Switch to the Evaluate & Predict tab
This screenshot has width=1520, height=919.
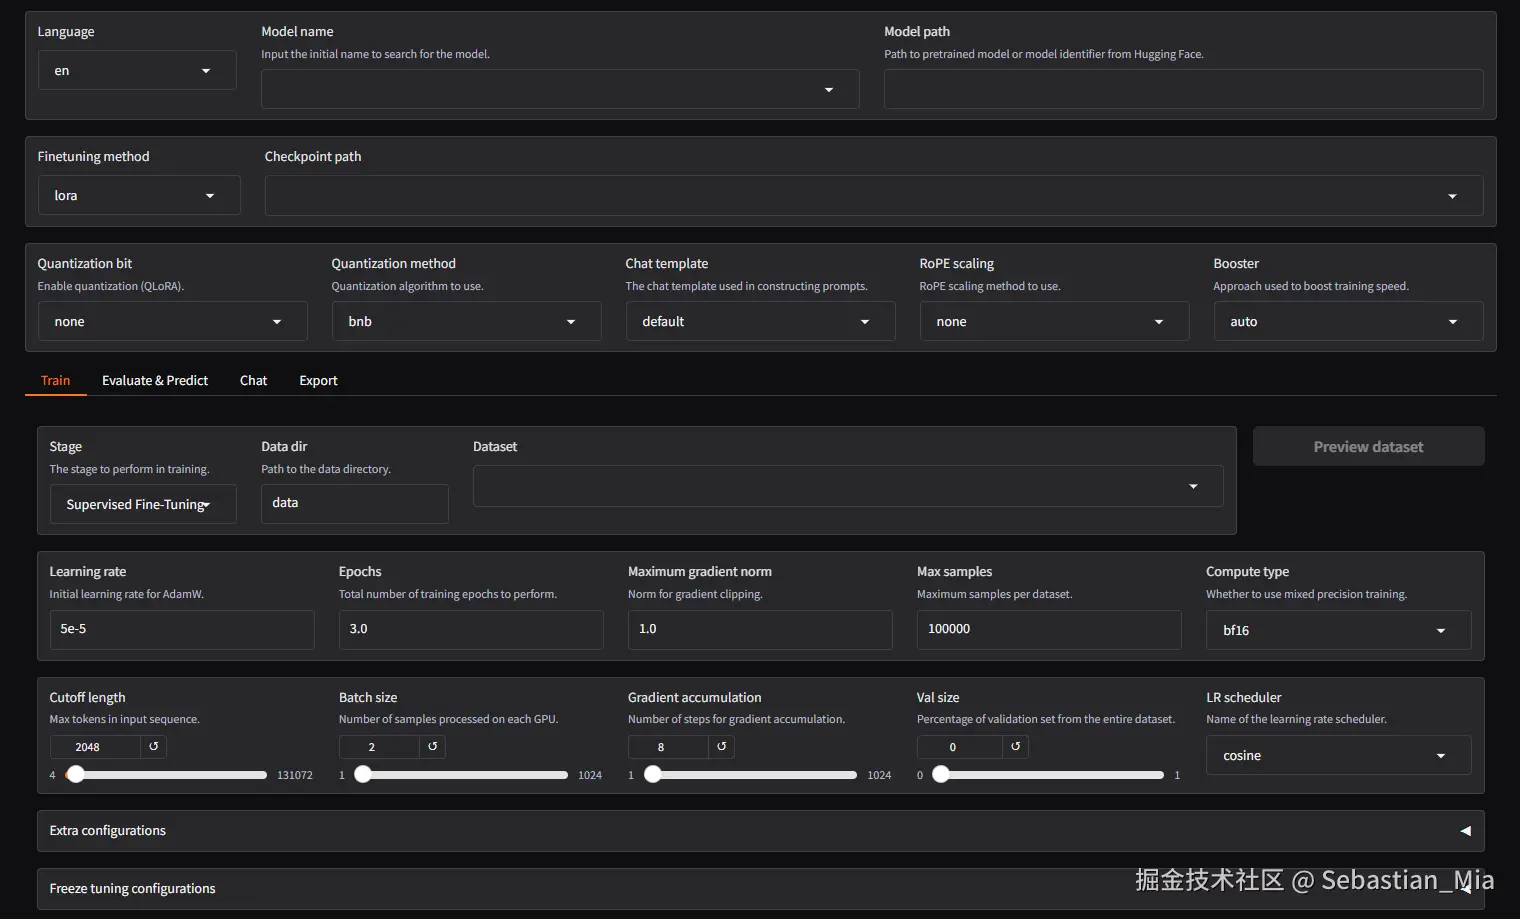click(x=155, y=381)
